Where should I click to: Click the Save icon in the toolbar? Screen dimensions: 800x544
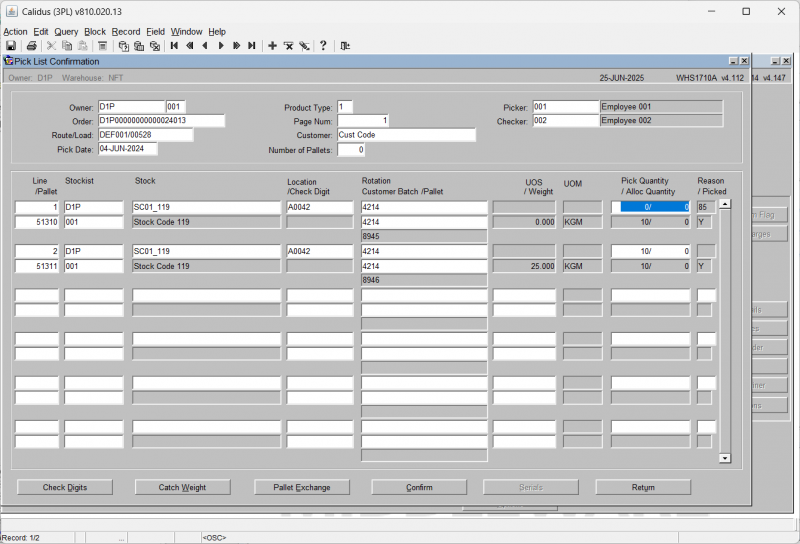(x=11, y=46)
